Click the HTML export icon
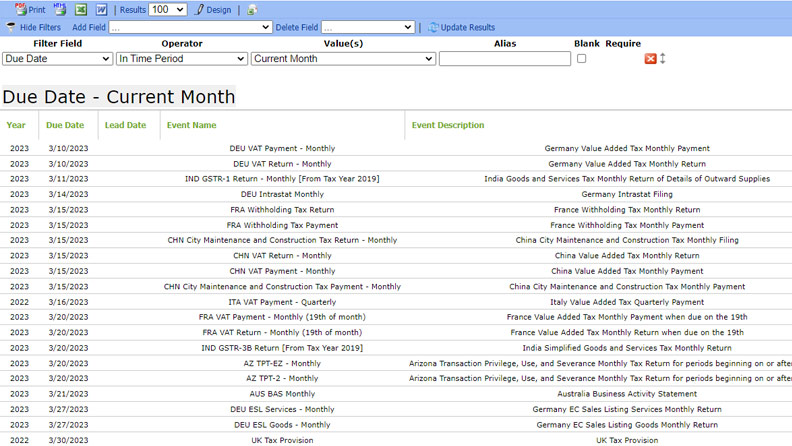This screenshot has width=792, height=446. point(60,9)
